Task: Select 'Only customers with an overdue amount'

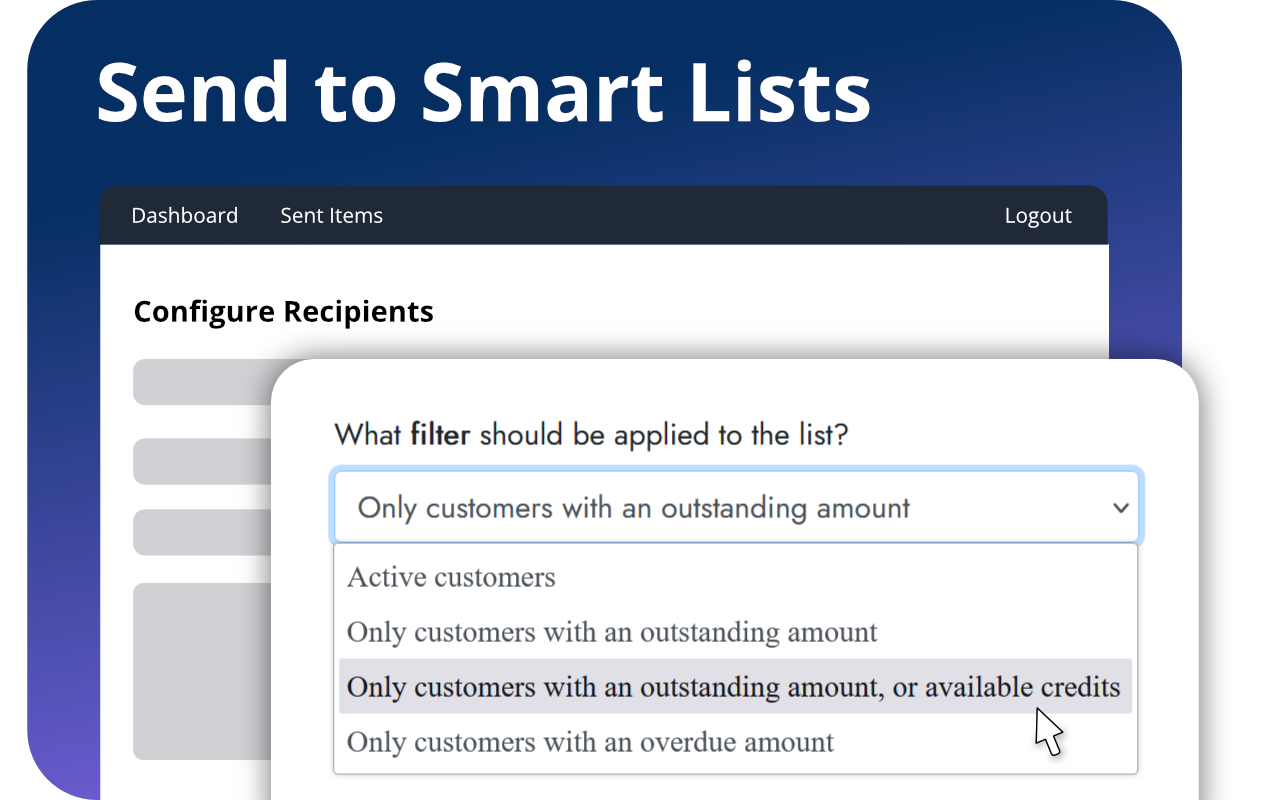Action: tap(735, 741)
